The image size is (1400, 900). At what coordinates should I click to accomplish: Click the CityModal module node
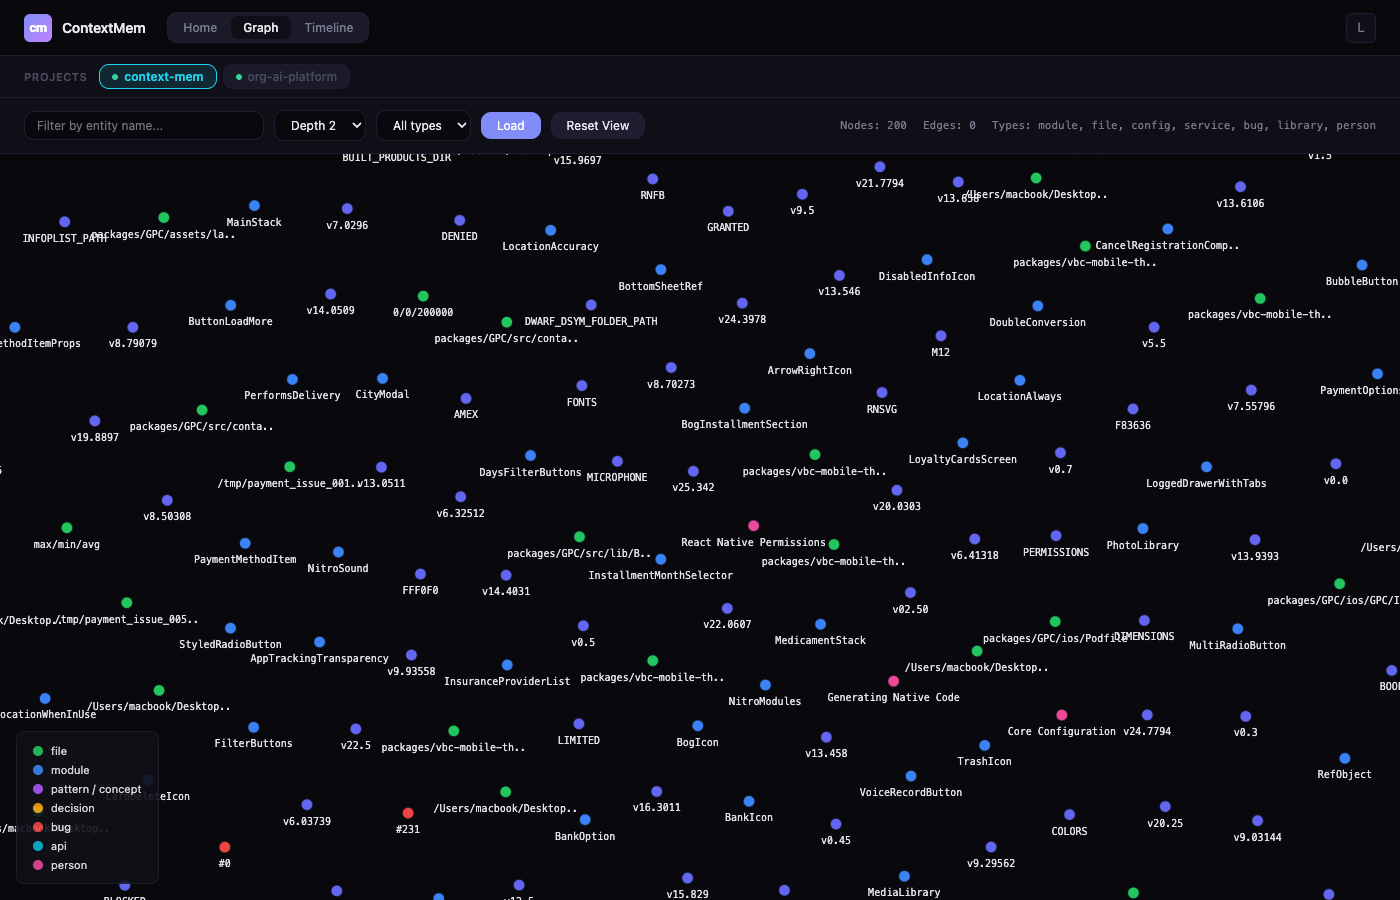pyautogui.click(x=382, y=378)
